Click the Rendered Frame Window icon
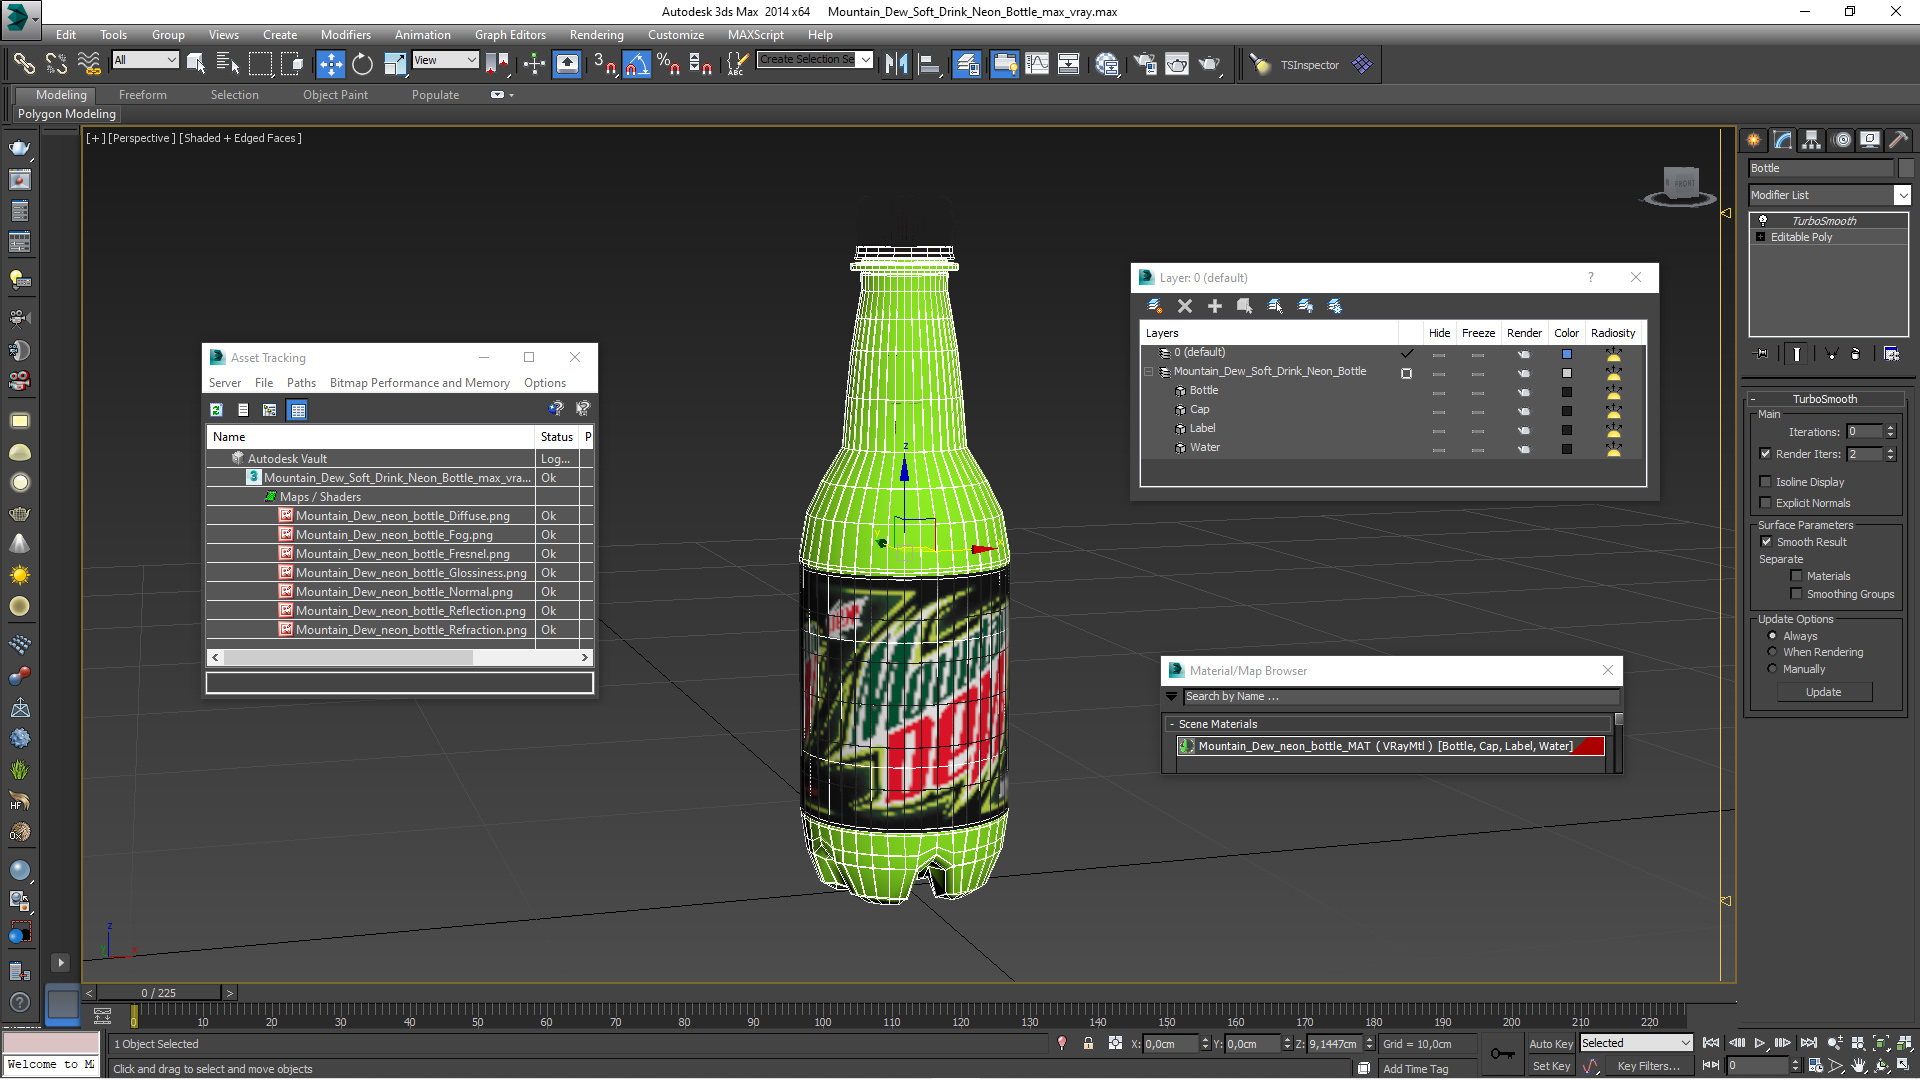The image size is (1920, 1080). click(x=1177, y=64)
